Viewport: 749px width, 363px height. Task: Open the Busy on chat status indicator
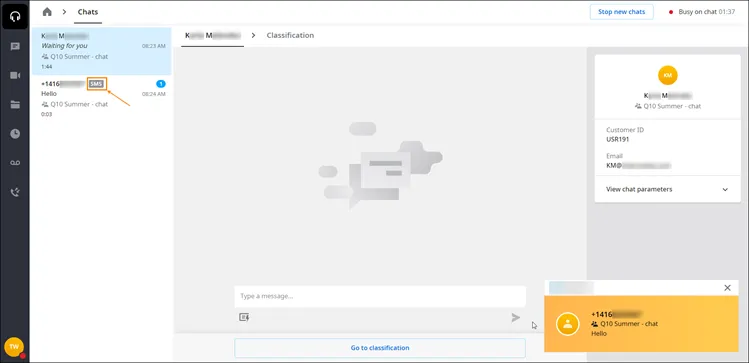[702, 12]
